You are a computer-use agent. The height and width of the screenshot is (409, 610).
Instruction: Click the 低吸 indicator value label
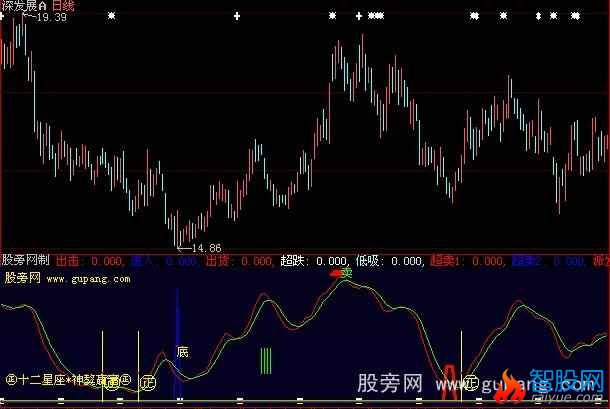pos(391,262)
